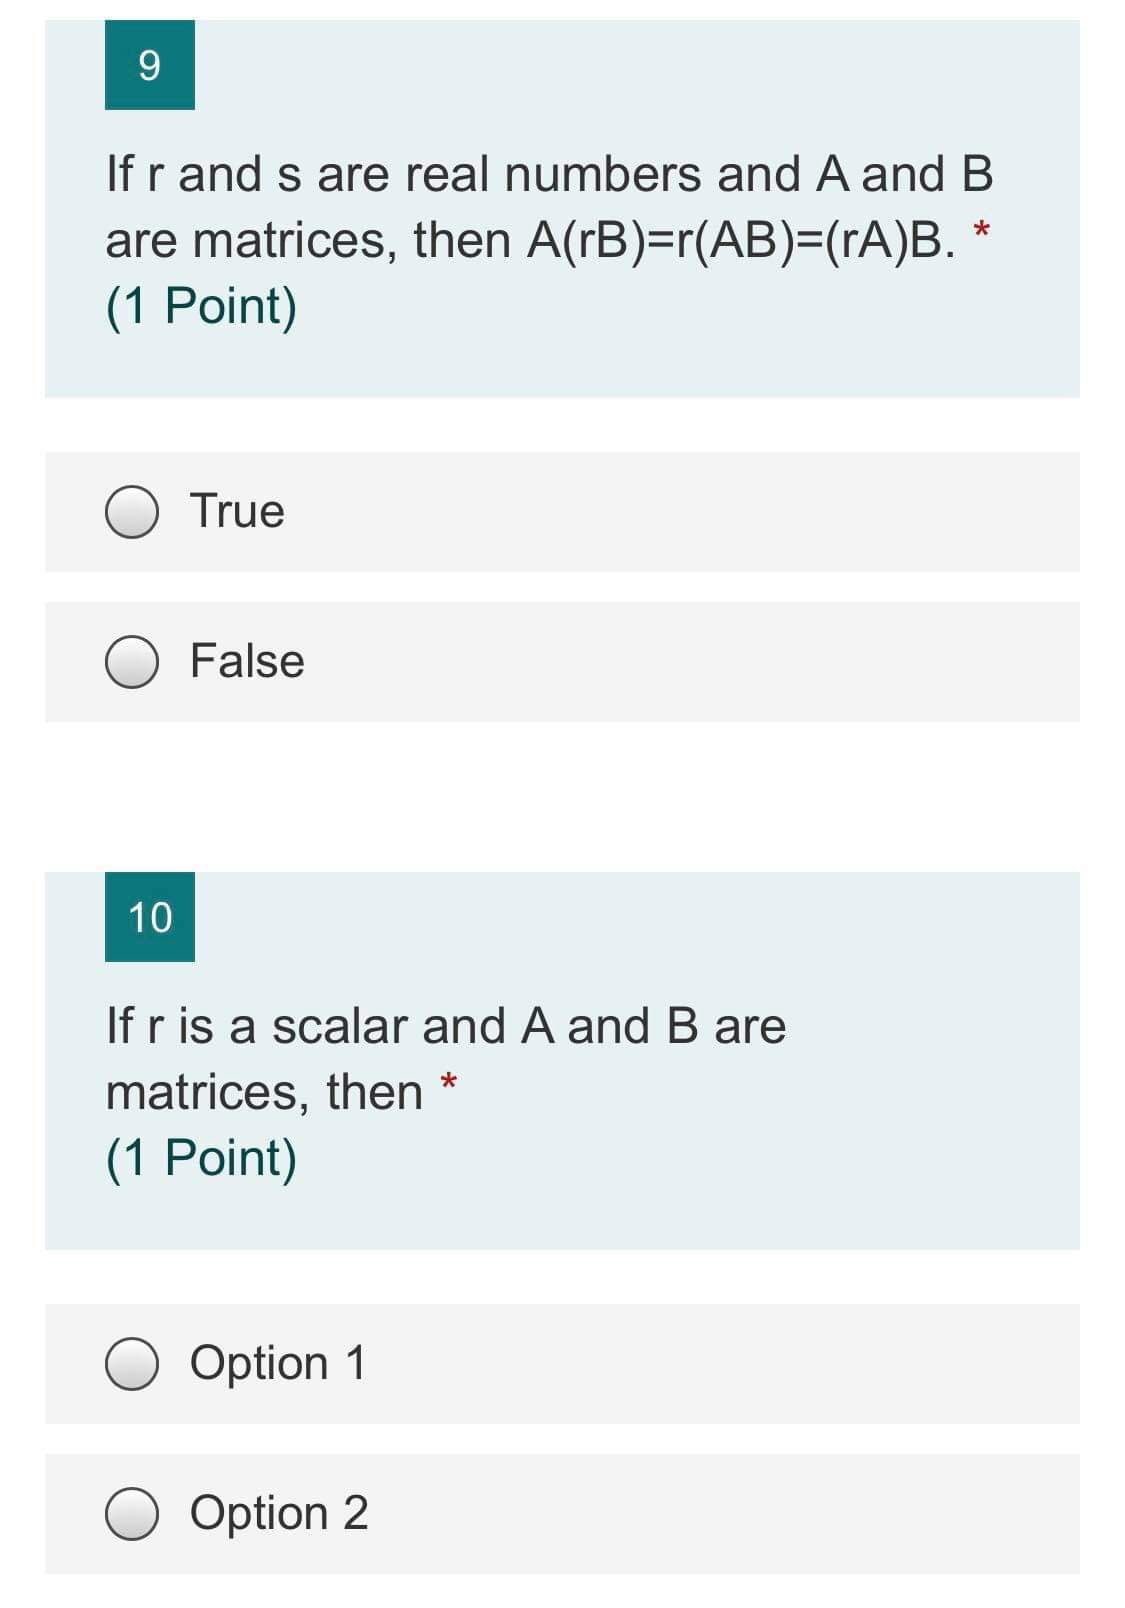This screenshot has height=1608, width=1125.
Task: Click the Option 1 answer row
Action: coord(560,1362)
